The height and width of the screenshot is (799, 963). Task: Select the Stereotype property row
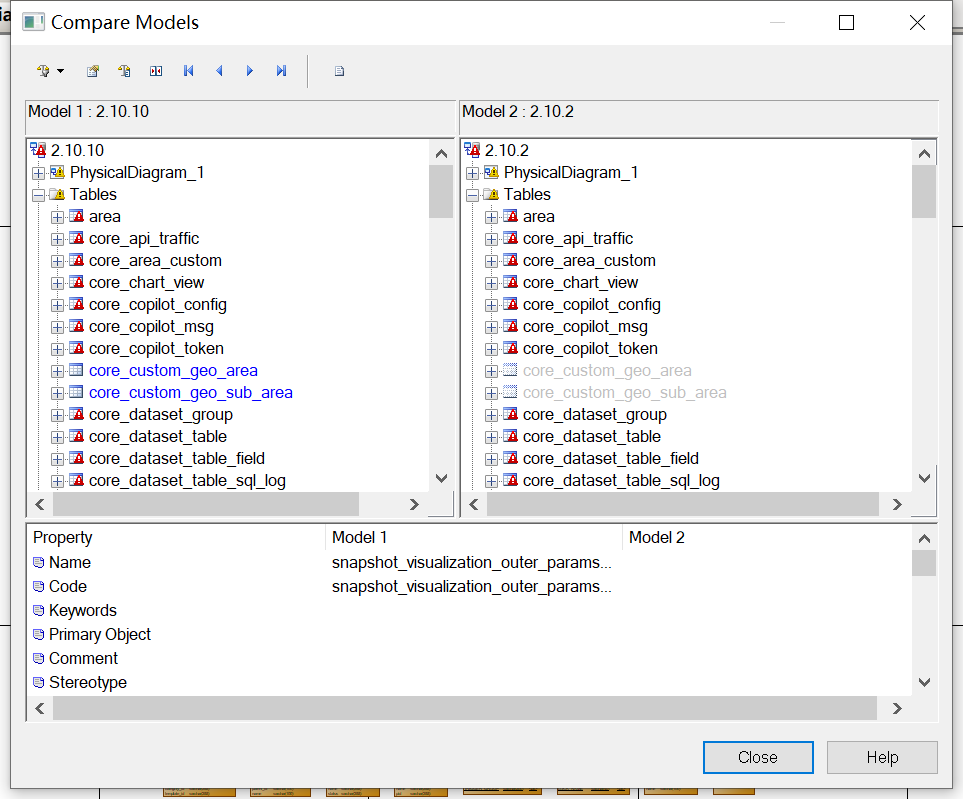(86, 682)
